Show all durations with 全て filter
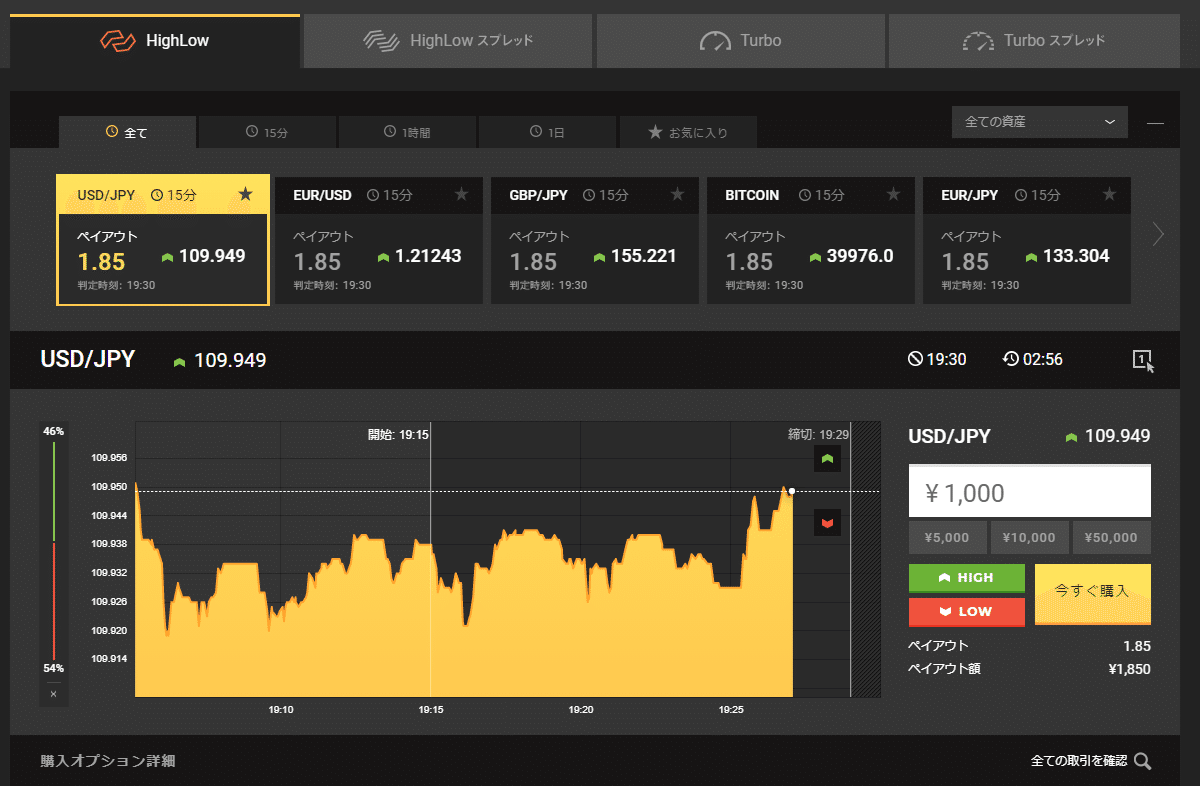This screenshot has height=786, width=1200. [127, 132]
